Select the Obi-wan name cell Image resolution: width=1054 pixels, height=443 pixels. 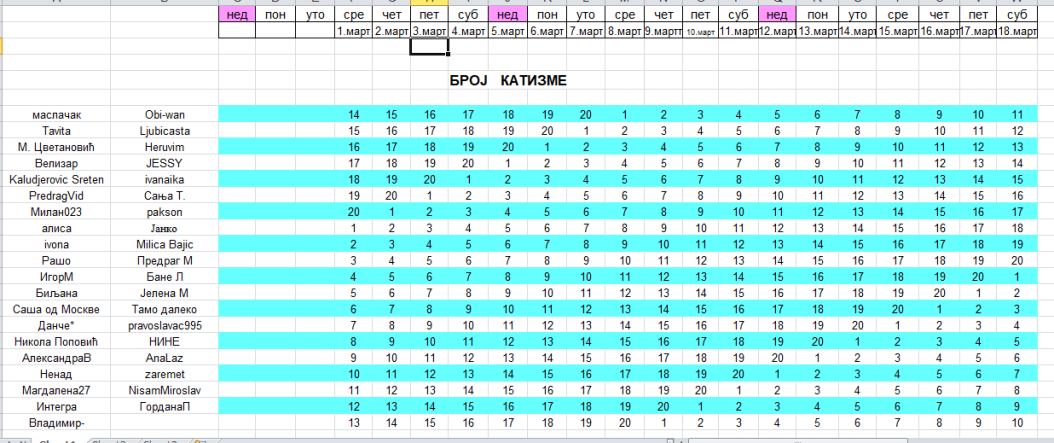tap(165, 115)
